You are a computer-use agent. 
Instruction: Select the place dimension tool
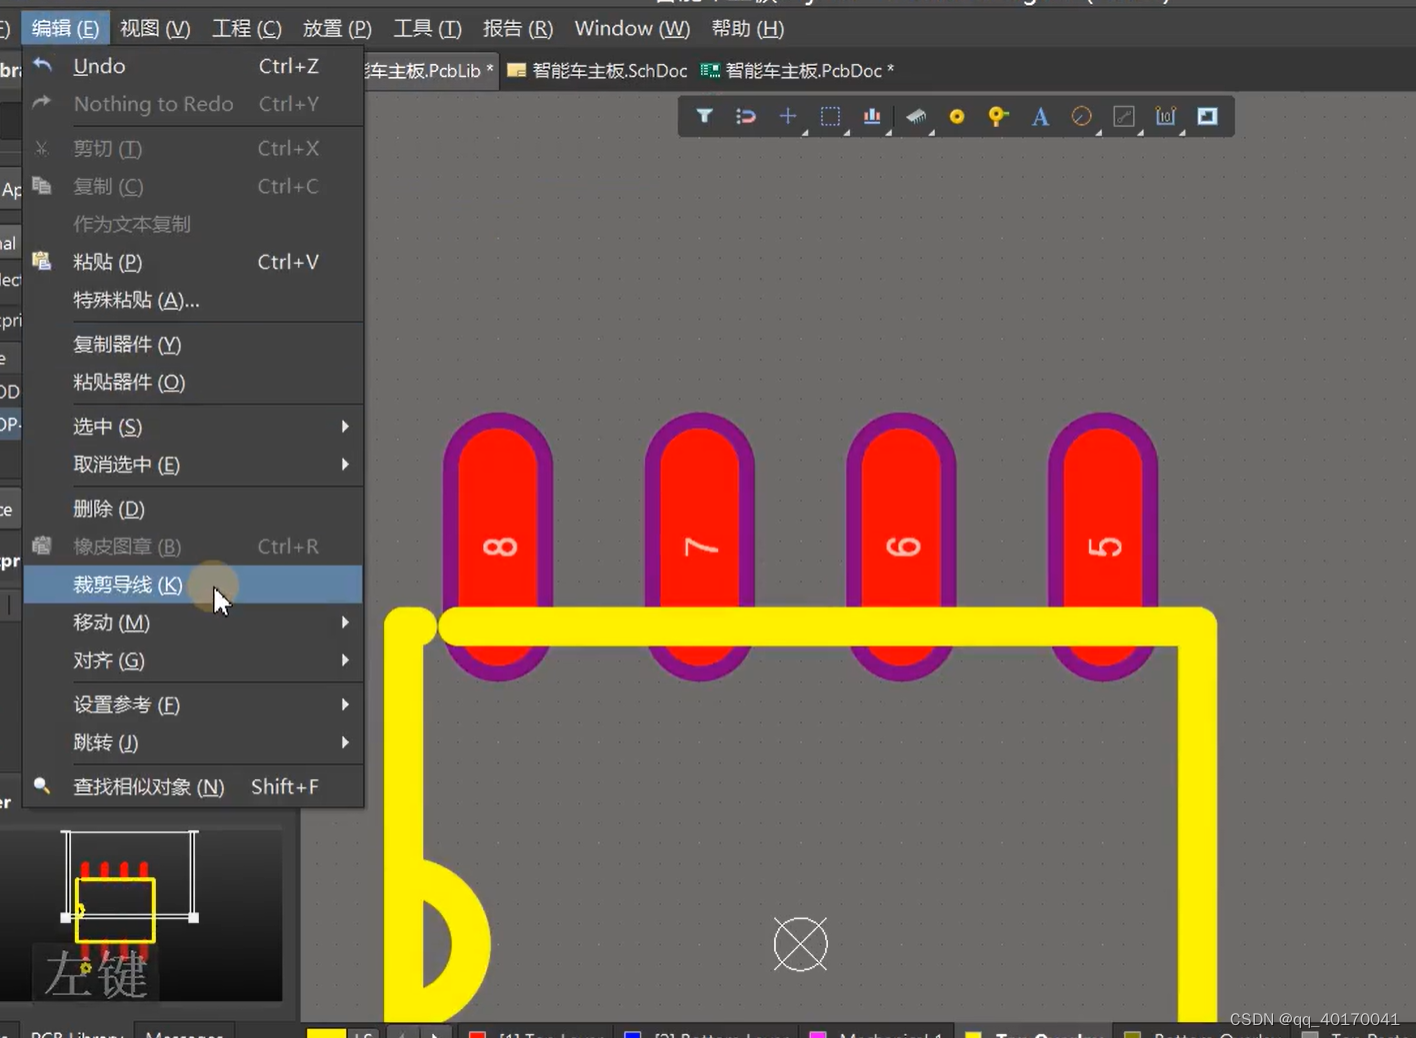(x=1166, y=116)
